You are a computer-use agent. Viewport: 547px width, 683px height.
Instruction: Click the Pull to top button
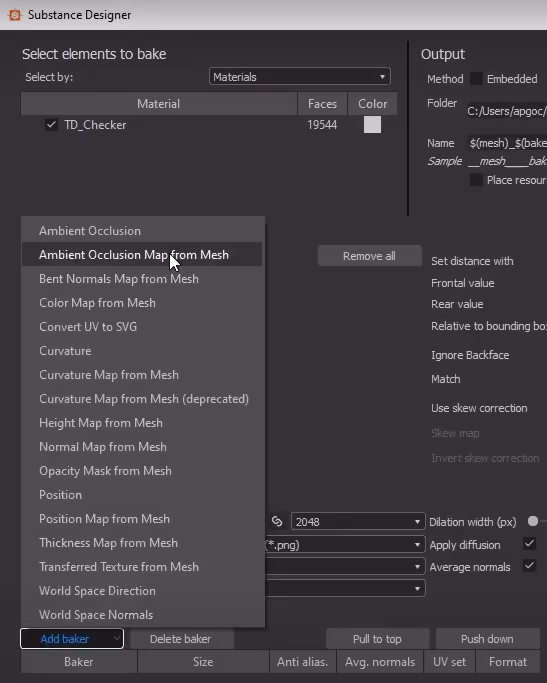point(377,639)
